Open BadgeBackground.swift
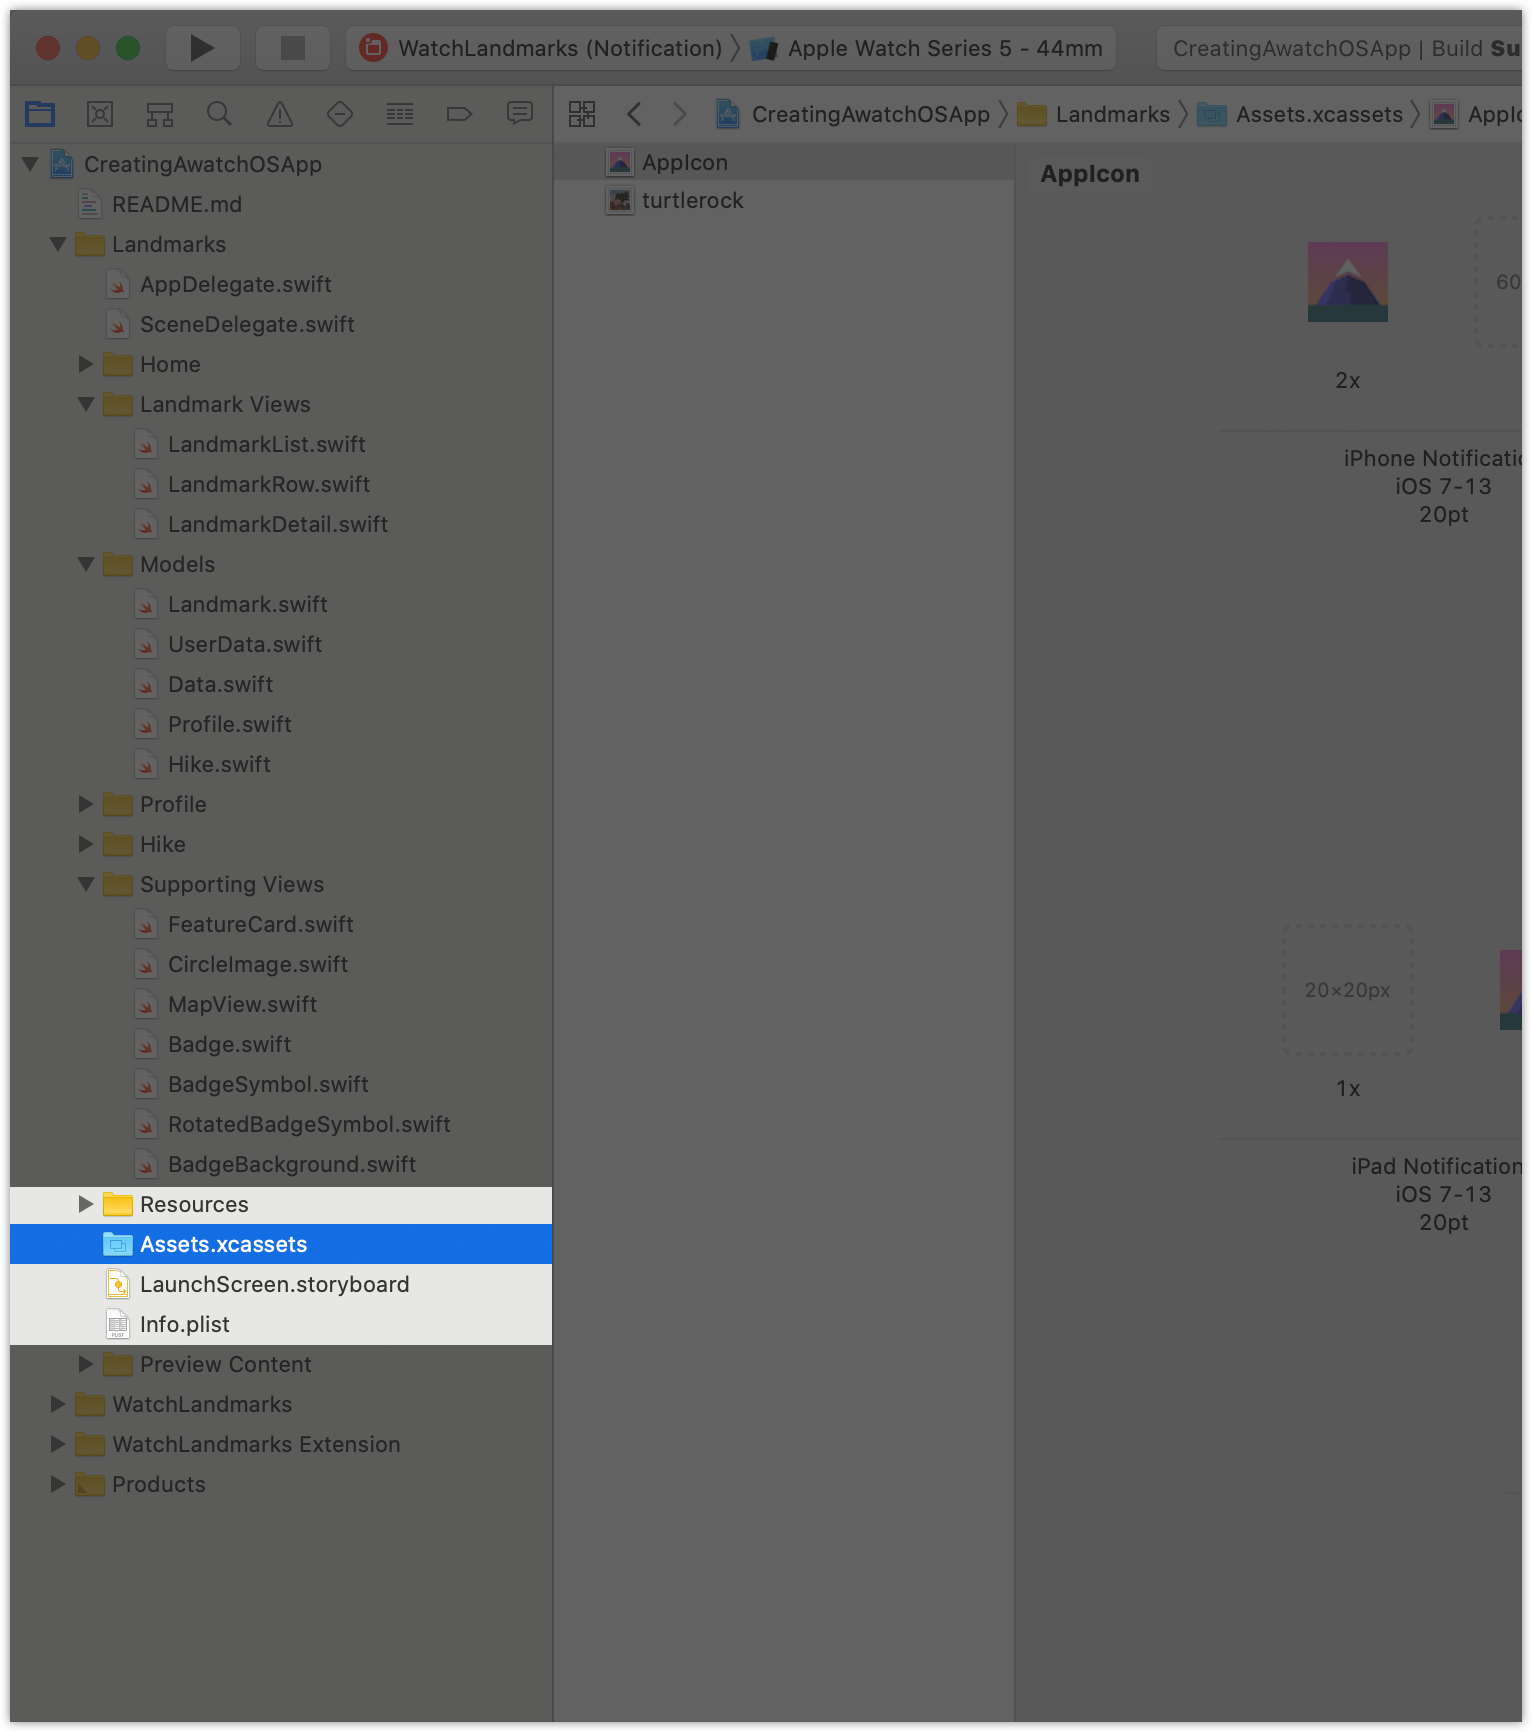1532x1732 pixels. pyautogui.click(x=281, y=1164)
